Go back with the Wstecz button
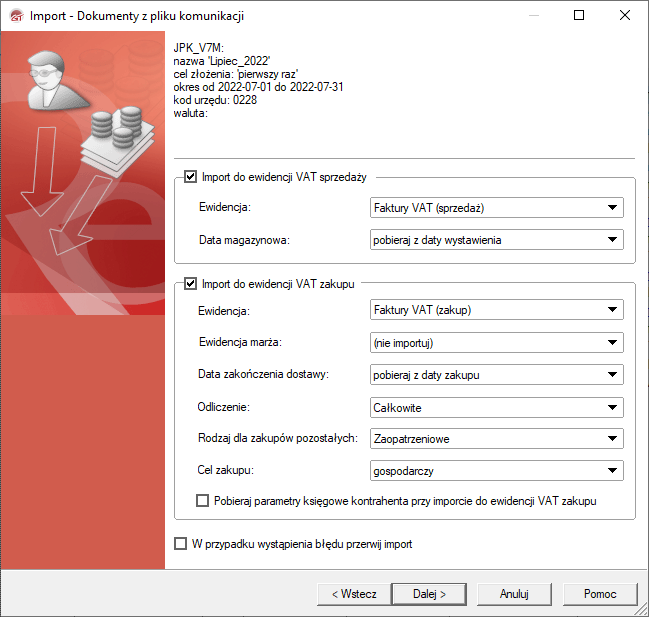The height and width of the screenshot is (617, 649). pos(354,594)
